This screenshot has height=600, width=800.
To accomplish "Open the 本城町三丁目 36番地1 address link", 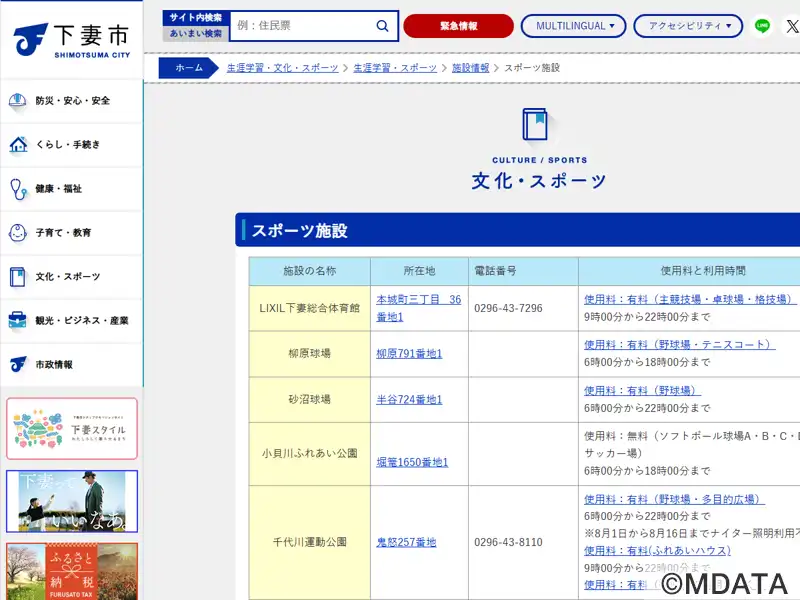I will pyautogui.click(x=418, y=308).
